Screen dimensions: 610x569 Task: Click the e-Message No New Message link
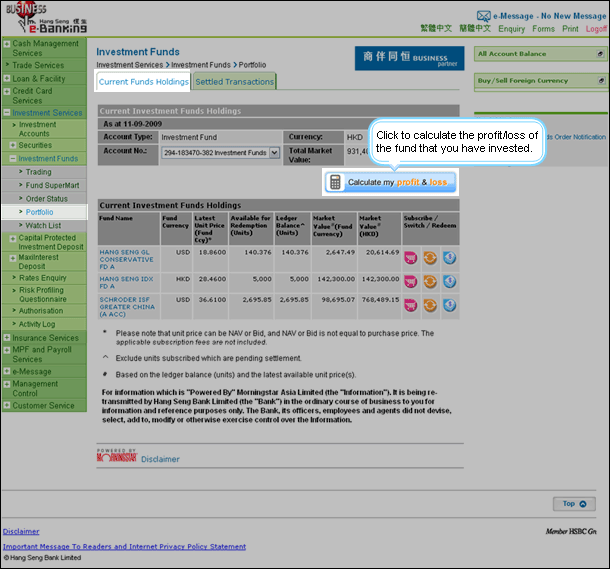549,16
